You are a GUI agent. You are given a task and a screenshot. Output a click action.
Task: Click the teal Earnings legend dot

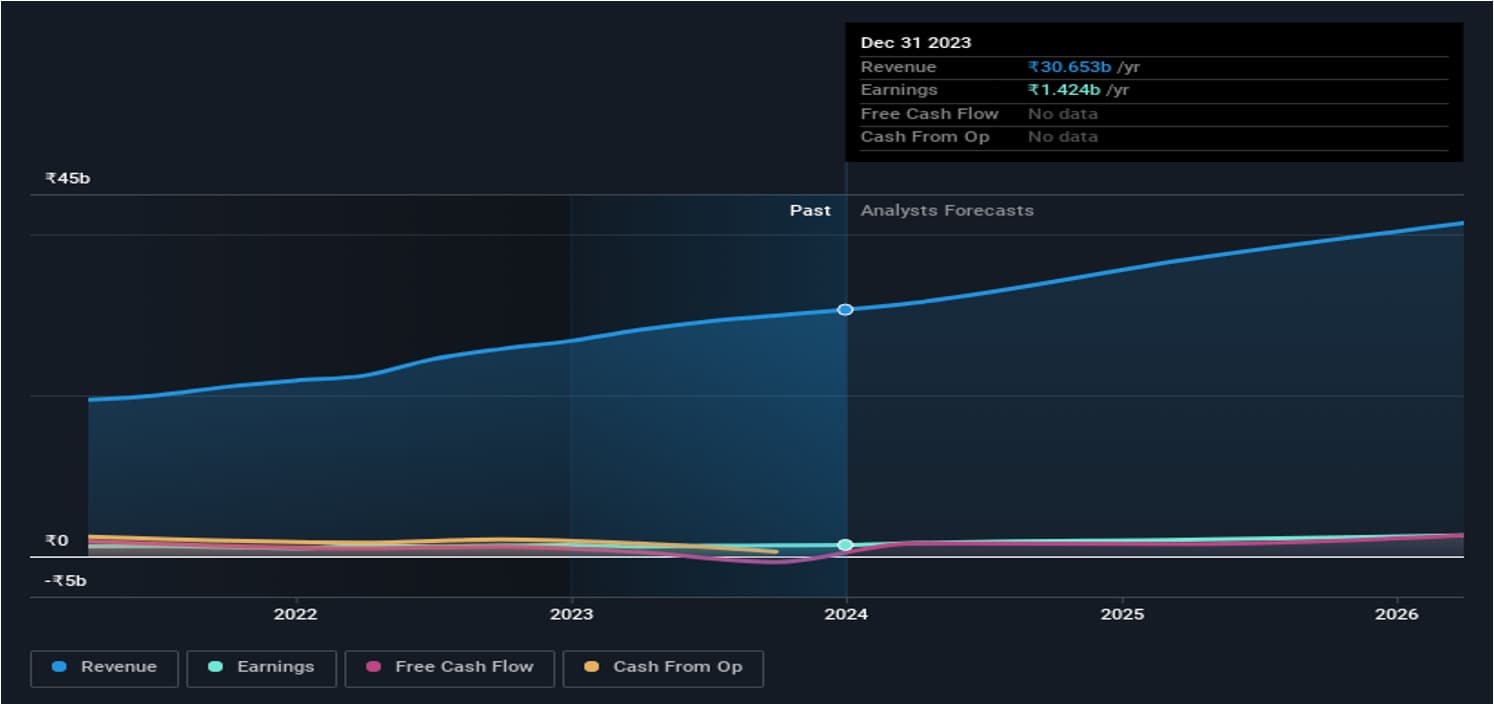215,667
